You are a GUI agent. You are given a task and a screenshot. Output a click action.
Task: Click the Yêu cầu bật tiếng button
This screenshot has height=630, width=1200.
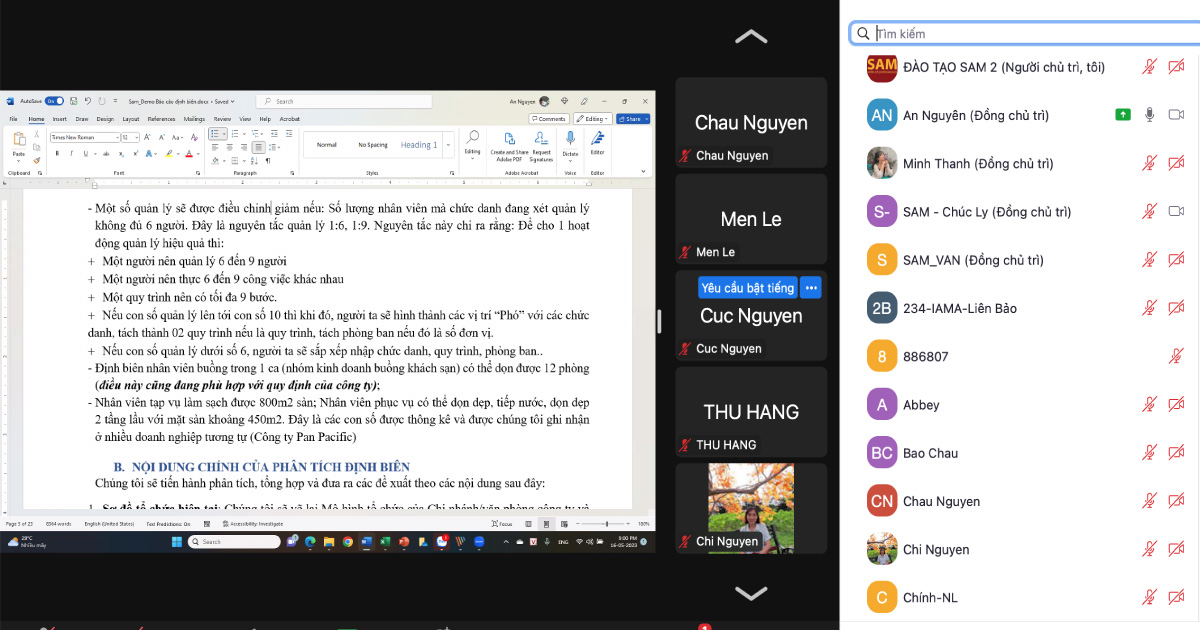(x=747, y=288)
